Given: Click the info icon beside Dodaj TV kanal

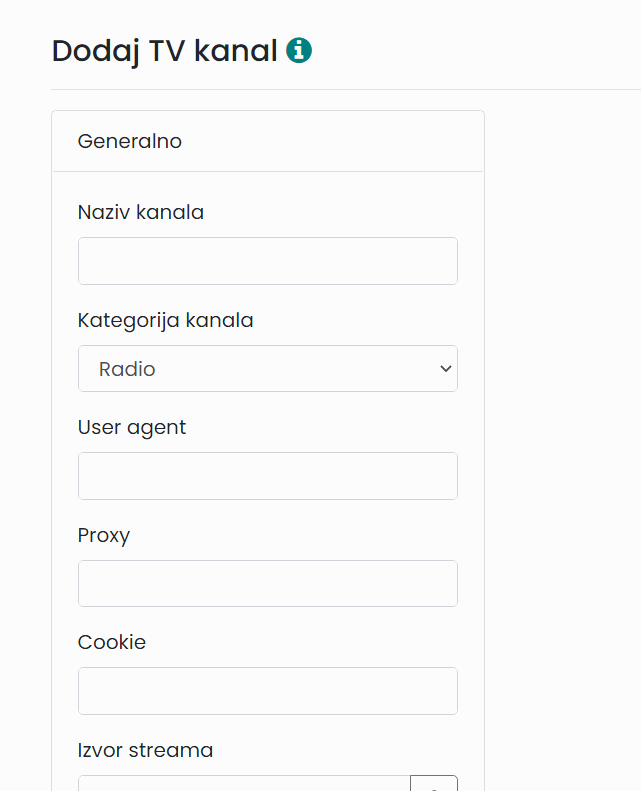Looking at the screenshot, I should [299, 50].
